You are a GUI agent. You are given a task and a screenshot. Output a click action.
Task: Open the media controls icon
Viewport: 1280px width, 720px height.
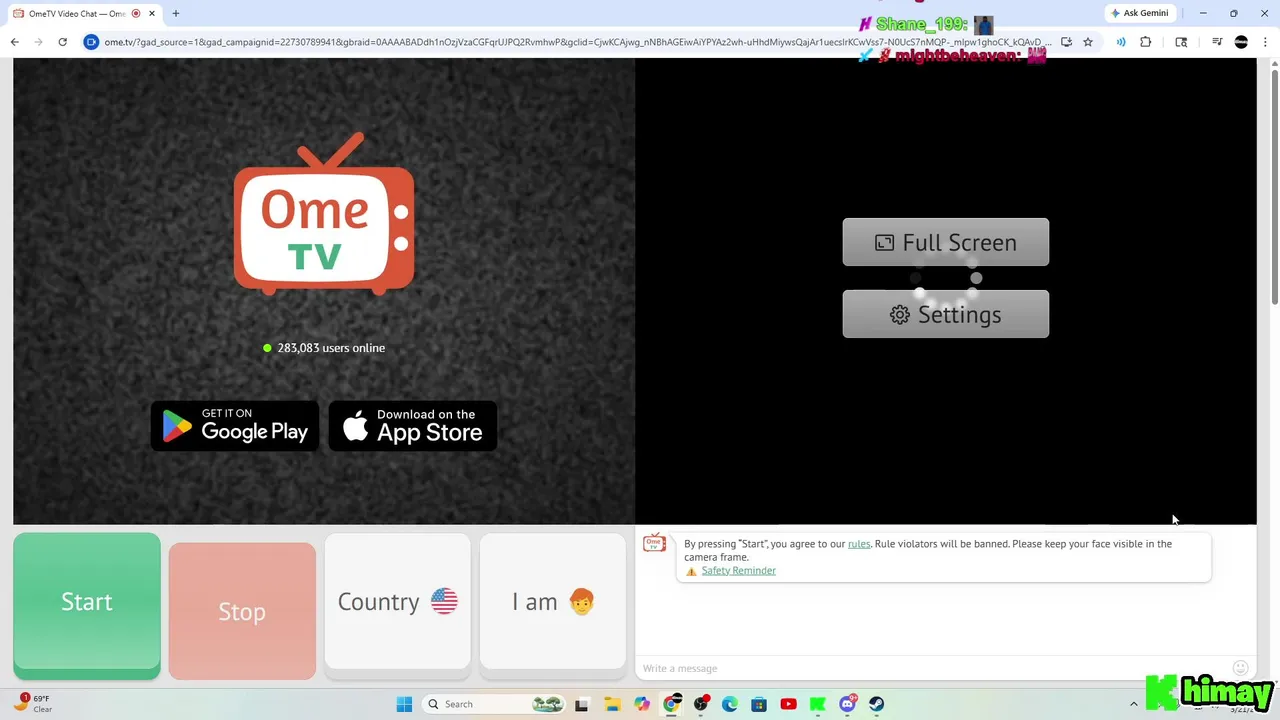[1217, 42]
